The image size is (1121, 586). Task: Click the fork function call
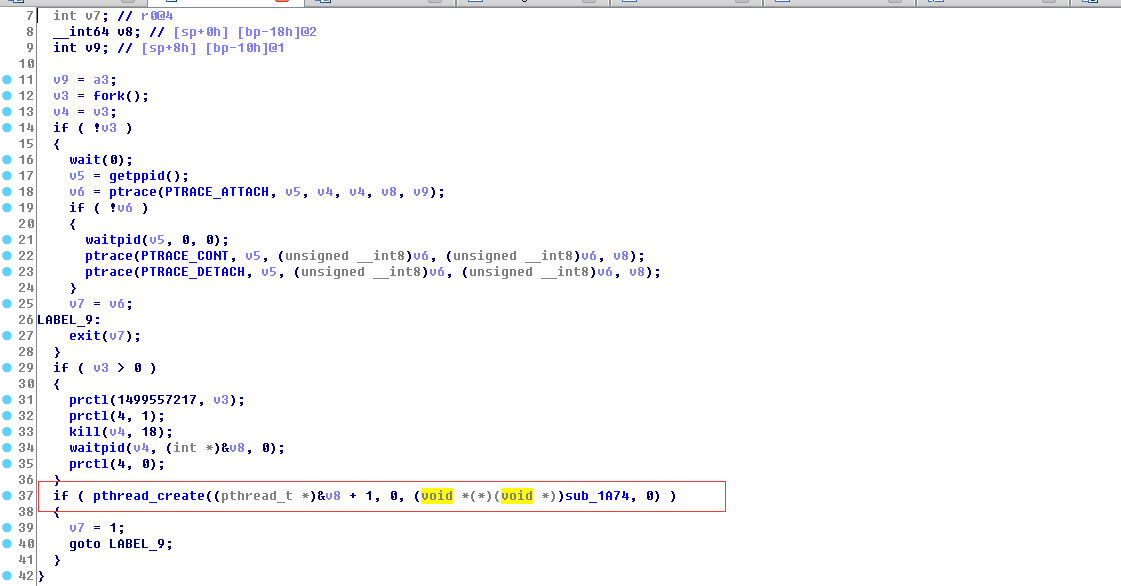pos(109,96)
